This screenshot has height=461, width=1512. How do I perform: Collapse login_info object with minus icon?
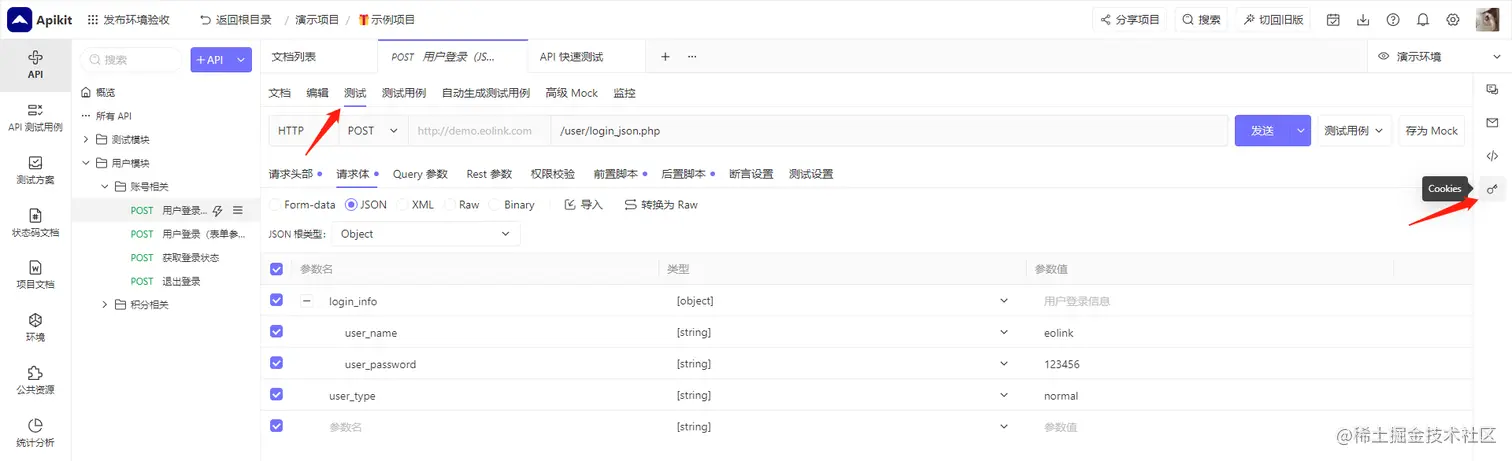[307, 301]
